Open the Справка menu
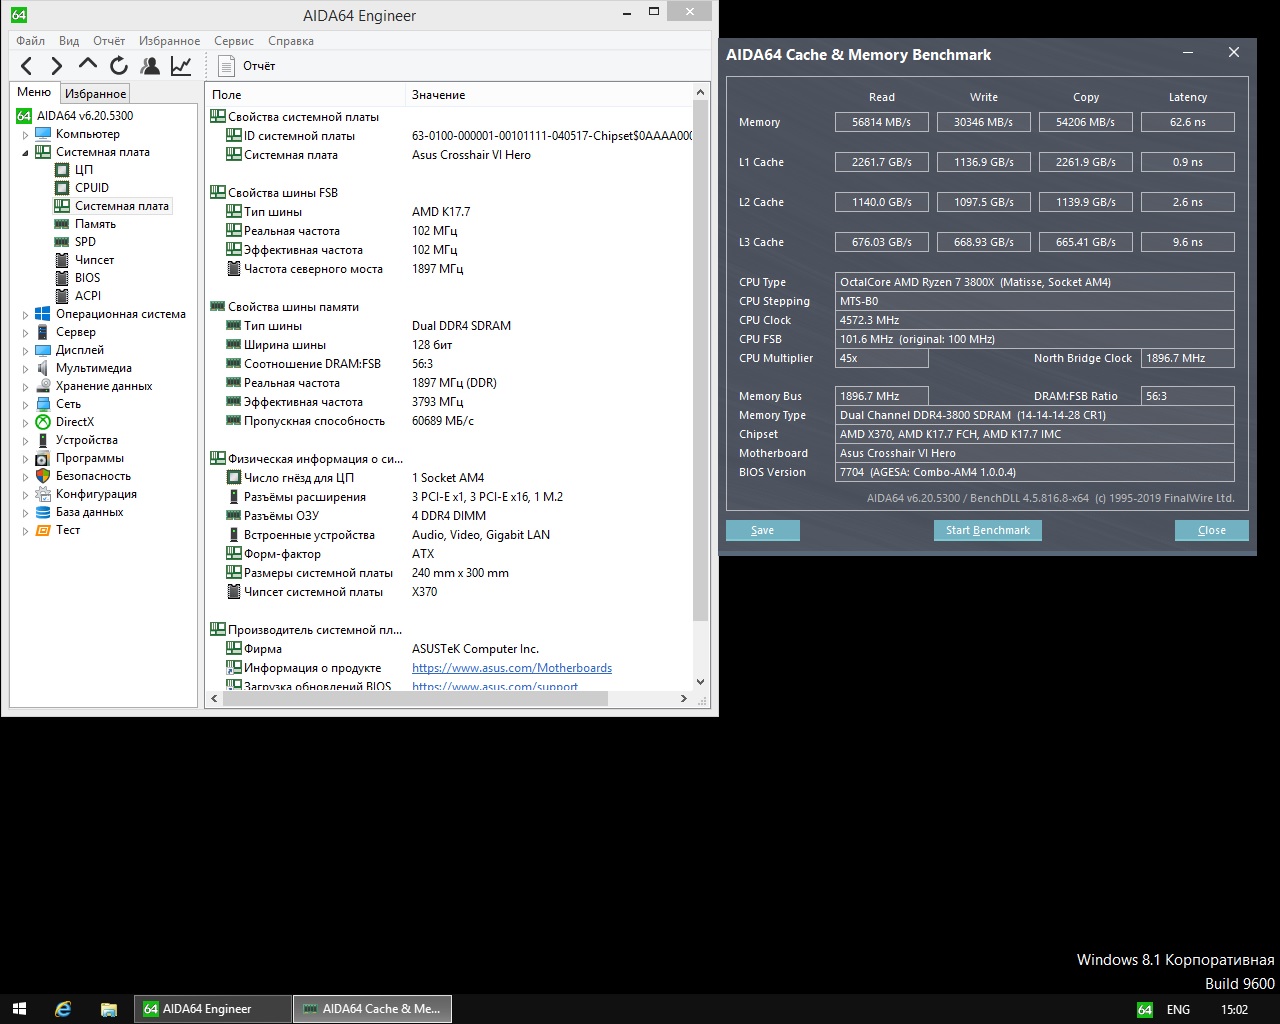The height and width of the screenshot is (1024, 1280). tap(291, 41)
